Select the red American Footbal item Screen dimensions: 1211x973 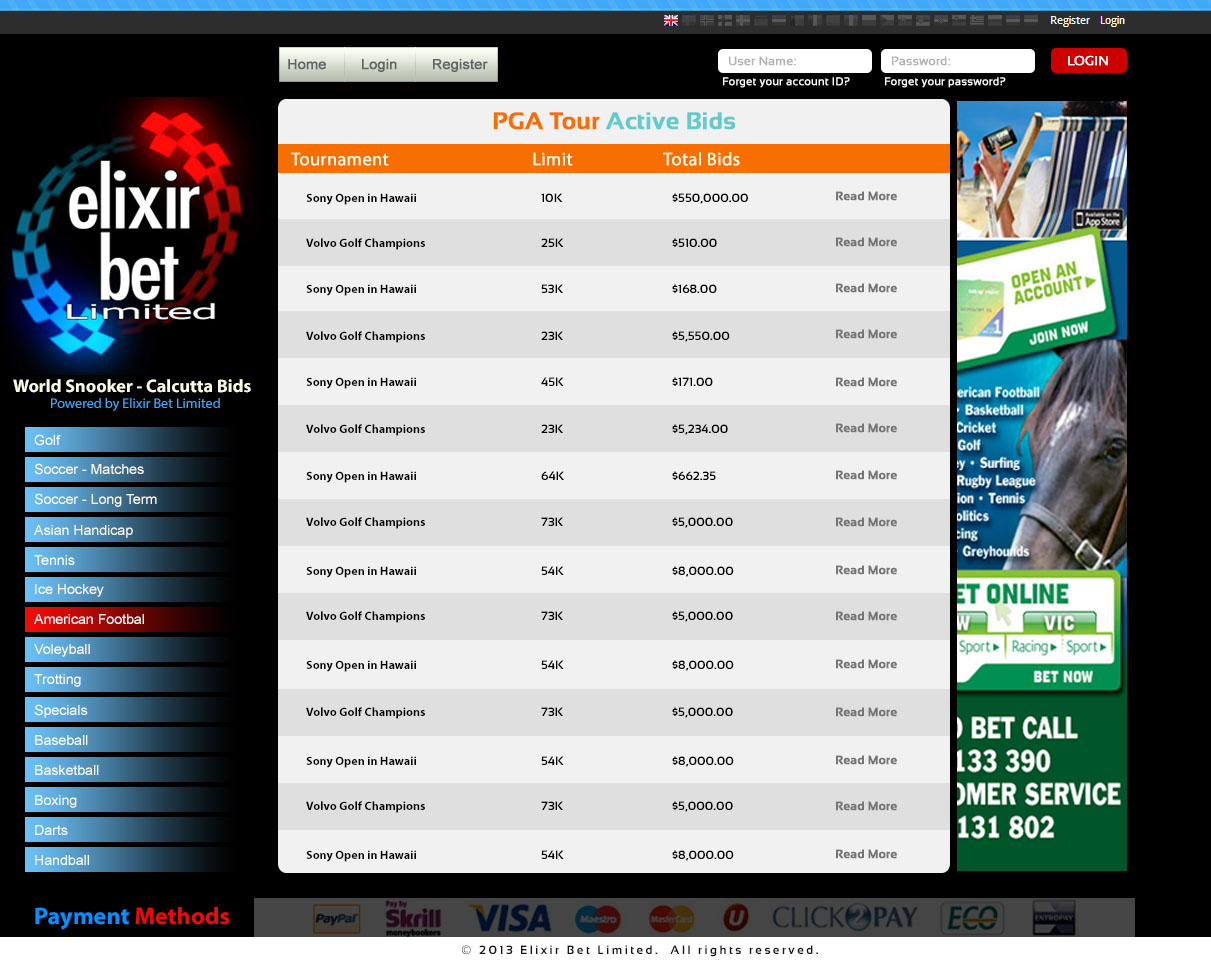click(129, 619)
